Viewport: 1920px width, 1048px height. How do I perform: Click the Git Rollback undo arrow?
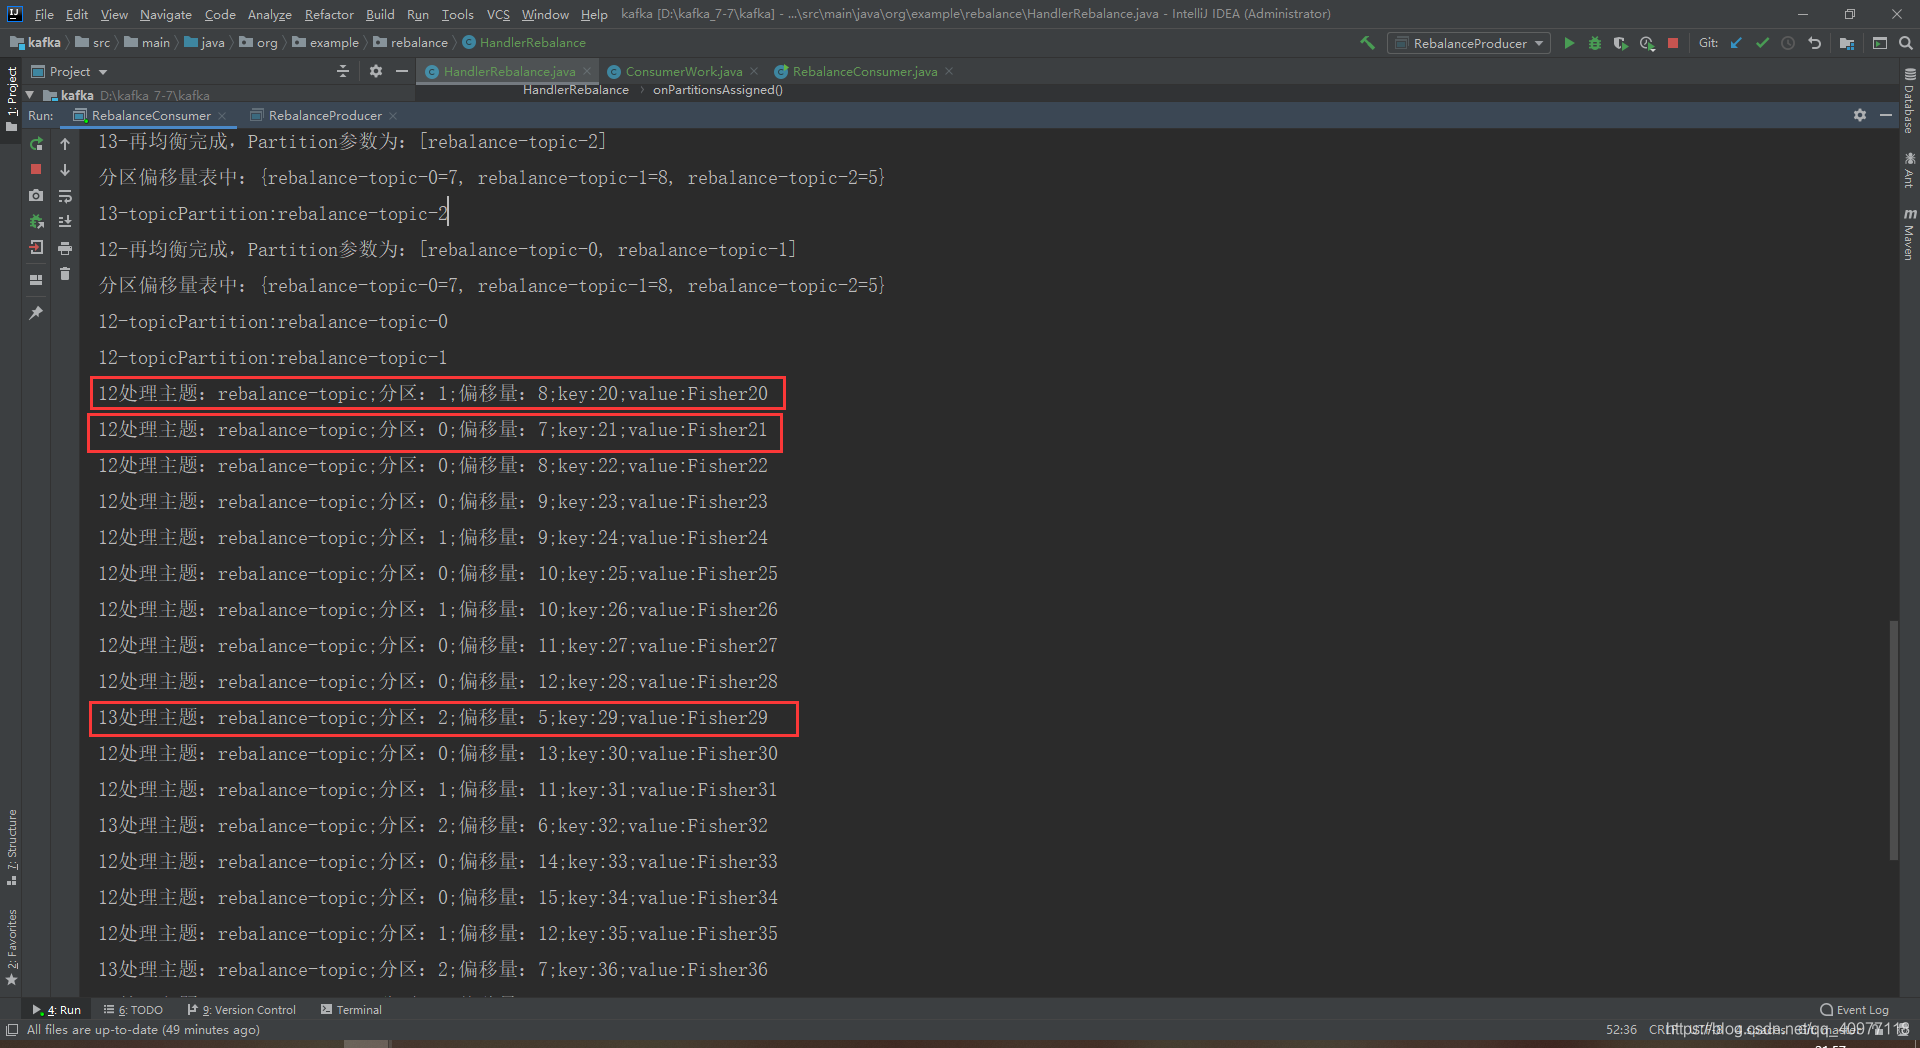click(1815, 43)
